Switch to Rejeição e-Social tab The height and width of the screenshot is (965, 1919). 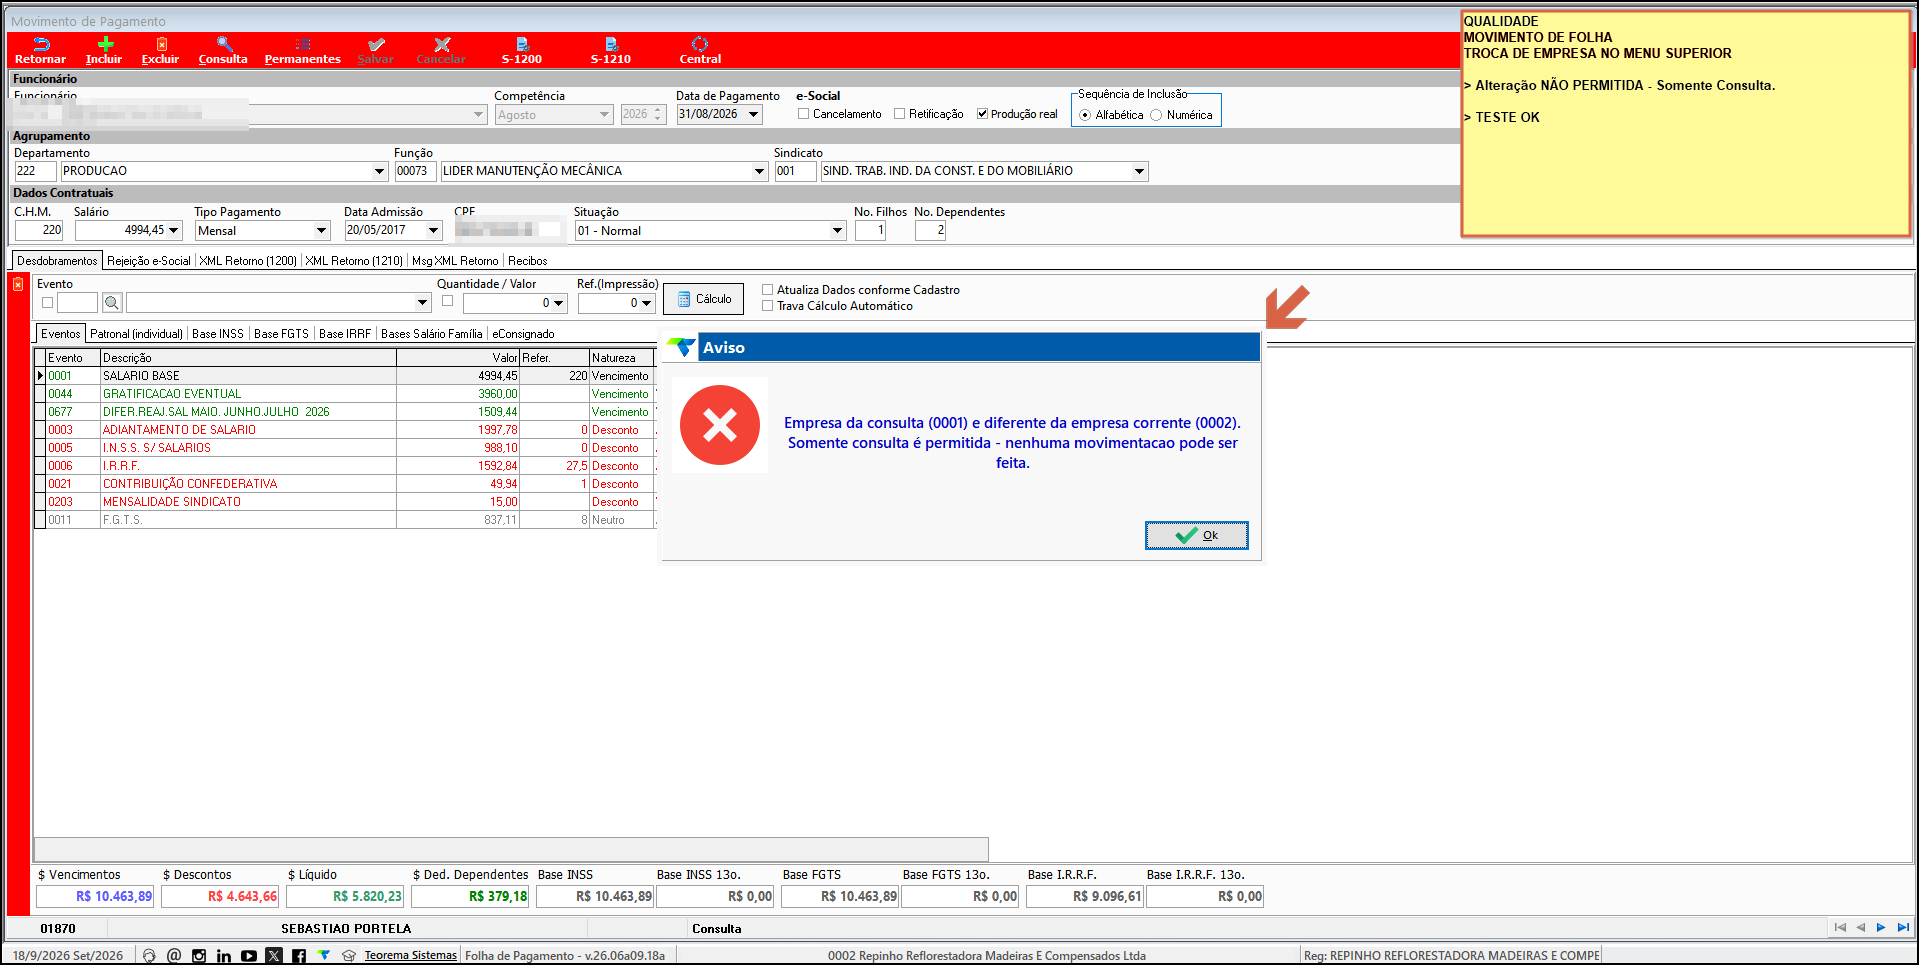(x=149, y=261)
